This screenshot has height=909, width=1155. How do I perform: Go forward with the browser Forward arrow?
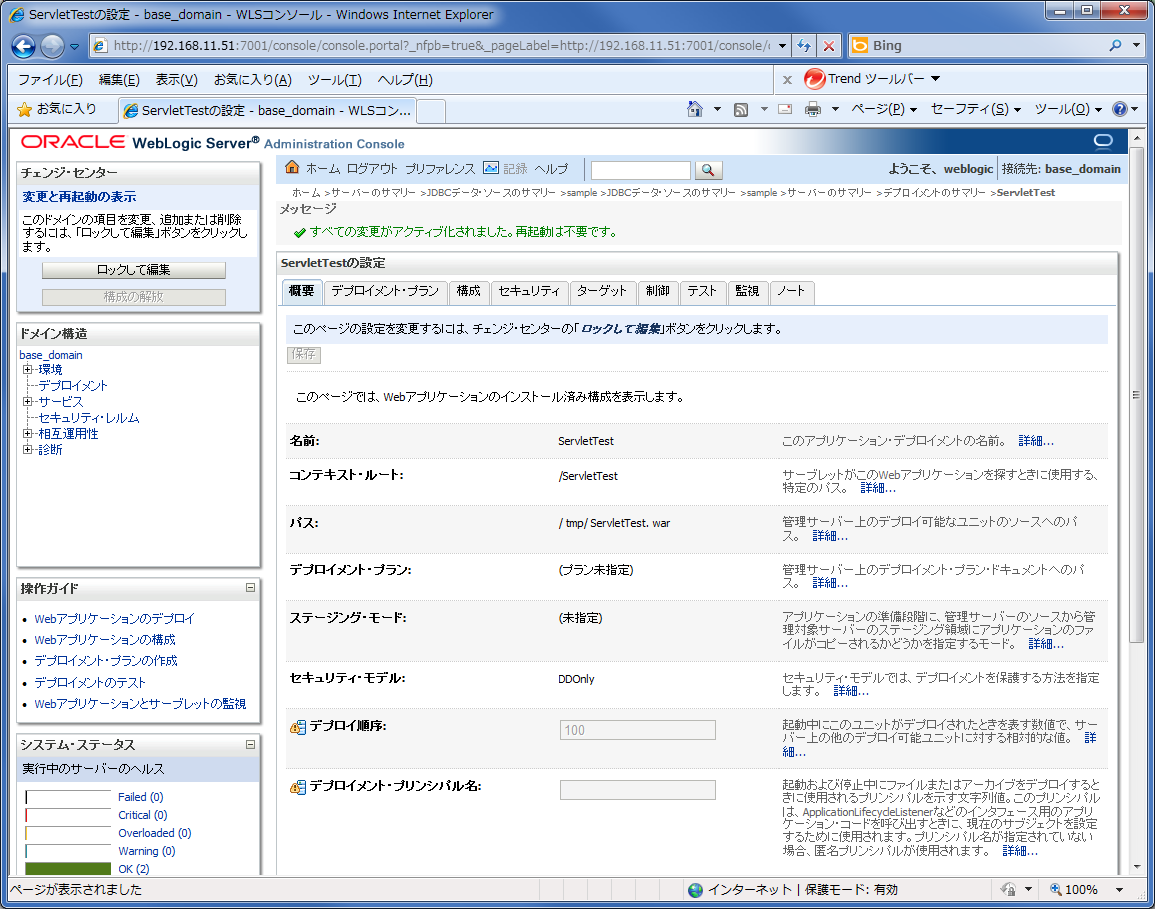[52, 46]
